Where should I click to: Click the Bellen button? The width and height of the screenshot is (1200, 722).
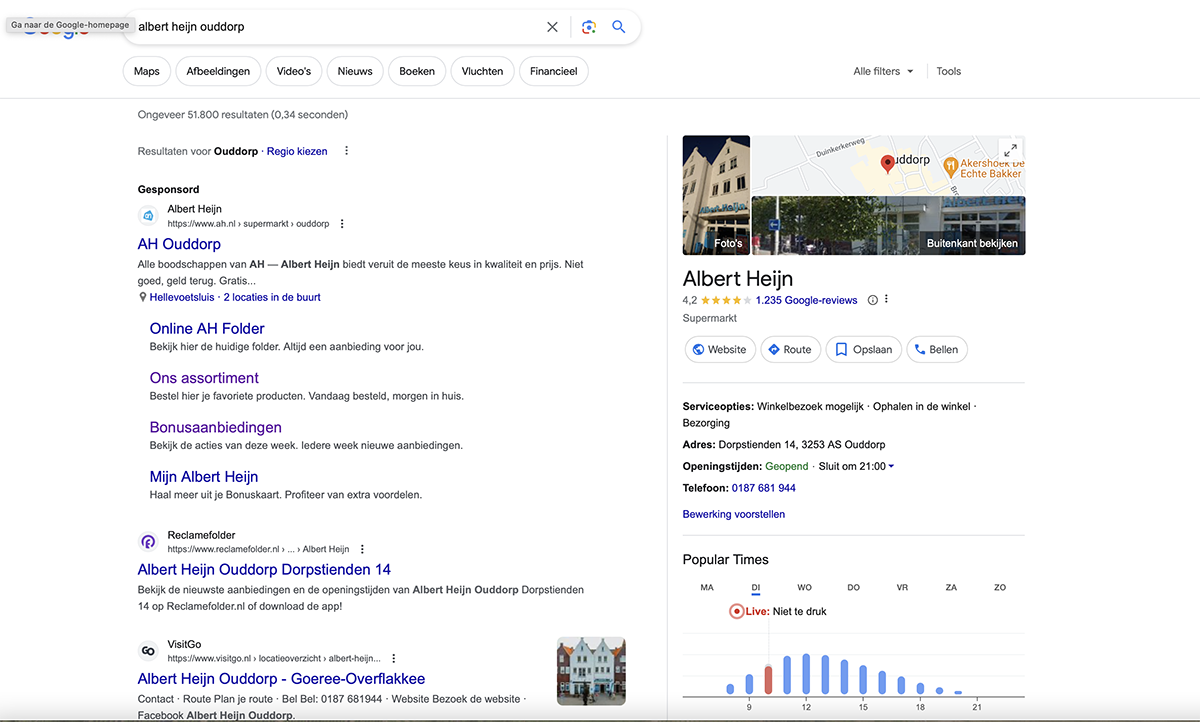click(936, 350)
